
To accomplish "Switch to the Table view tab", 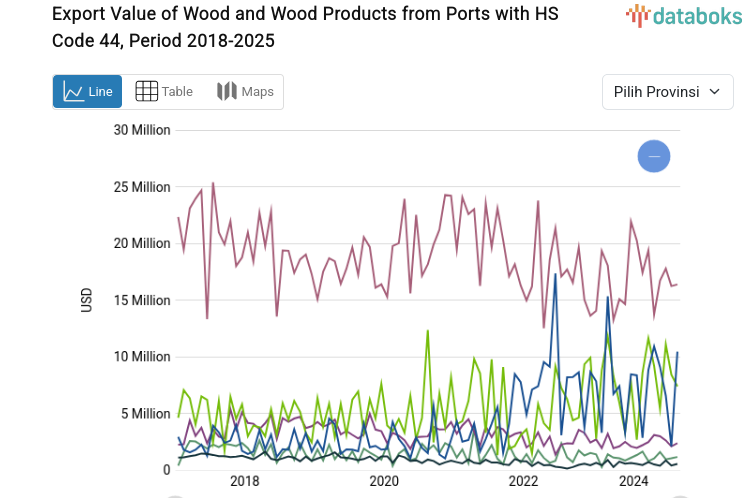I will 164,92.
